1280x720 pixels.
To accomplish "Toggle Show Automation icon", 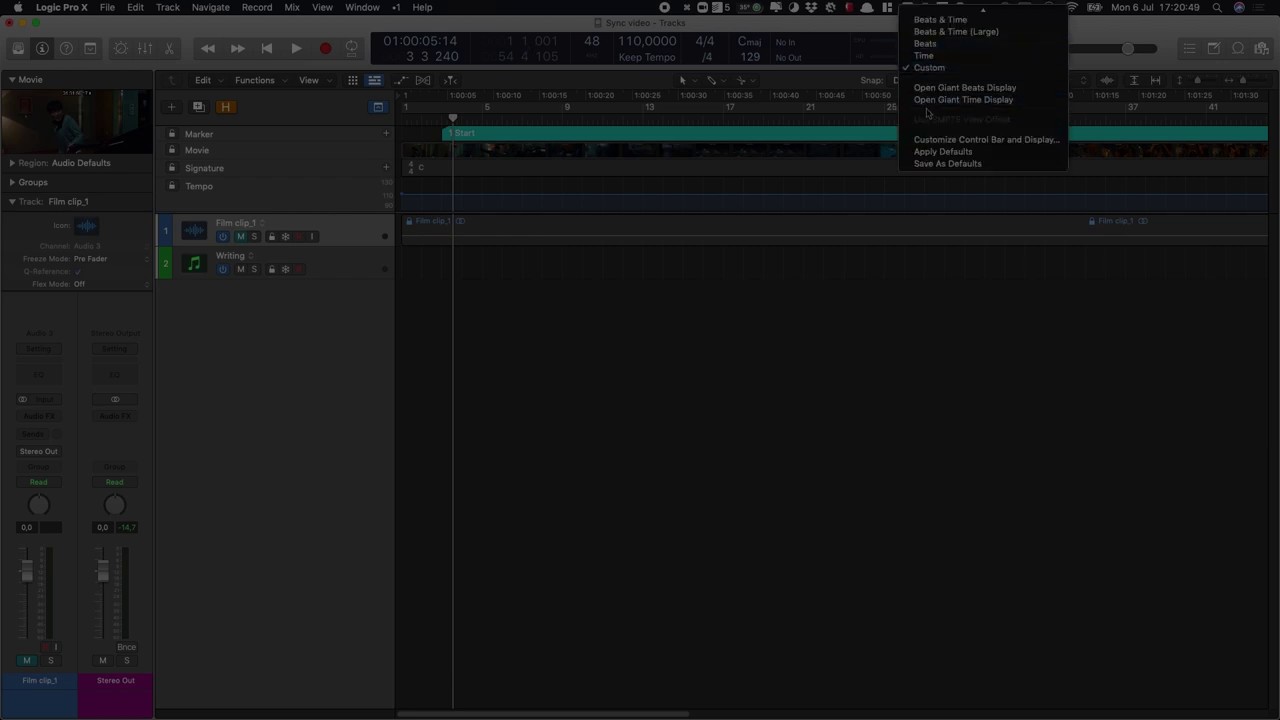I will tap(401, 80).
